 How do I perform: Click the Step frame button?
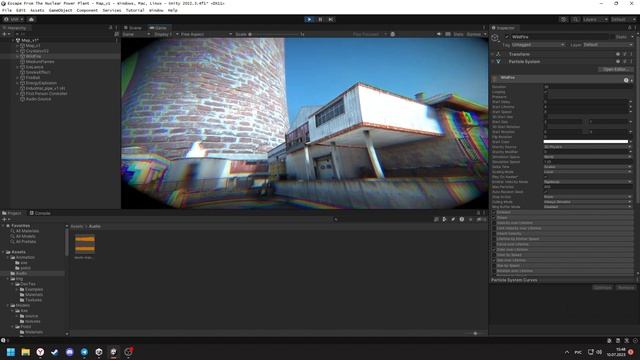[331, 19]
